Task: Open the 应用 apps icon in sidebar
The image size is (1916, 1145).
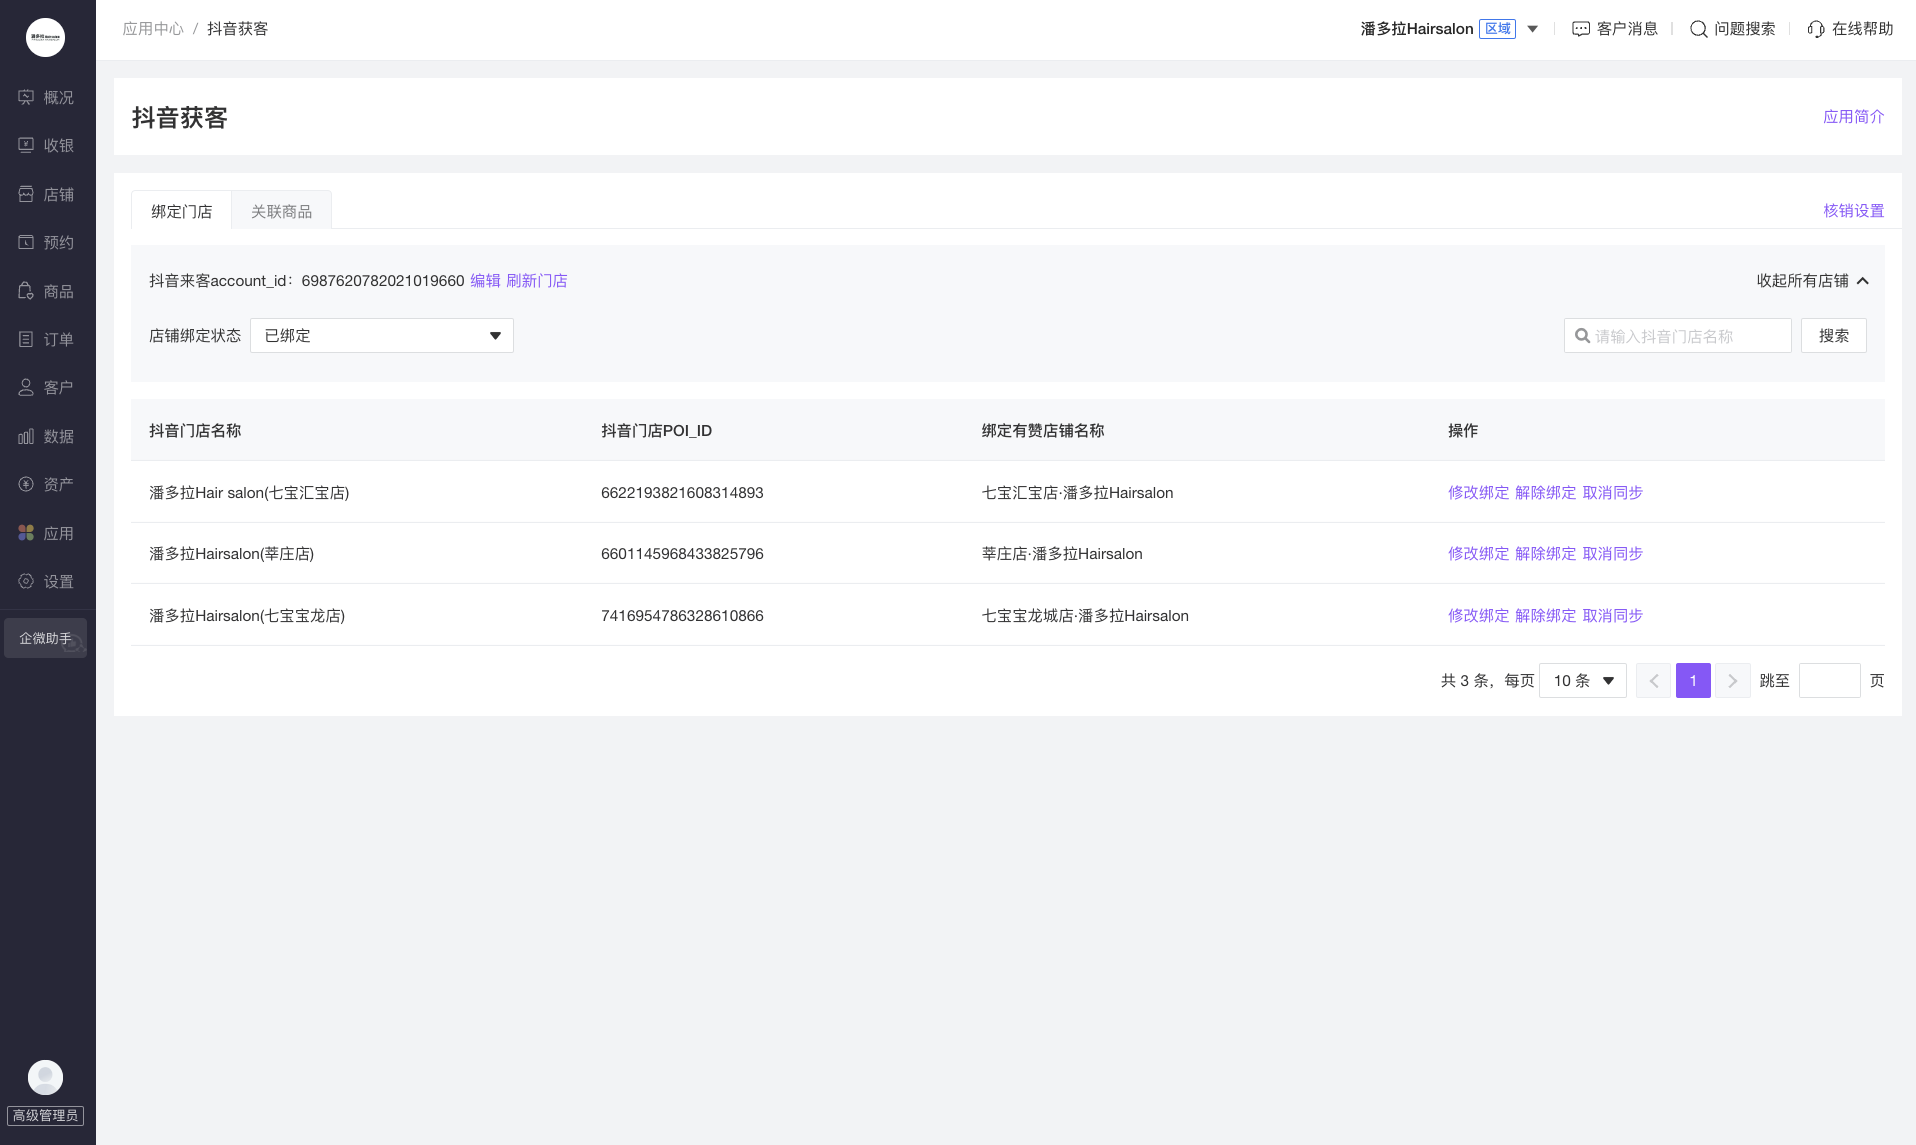Action: click(26, 533)
